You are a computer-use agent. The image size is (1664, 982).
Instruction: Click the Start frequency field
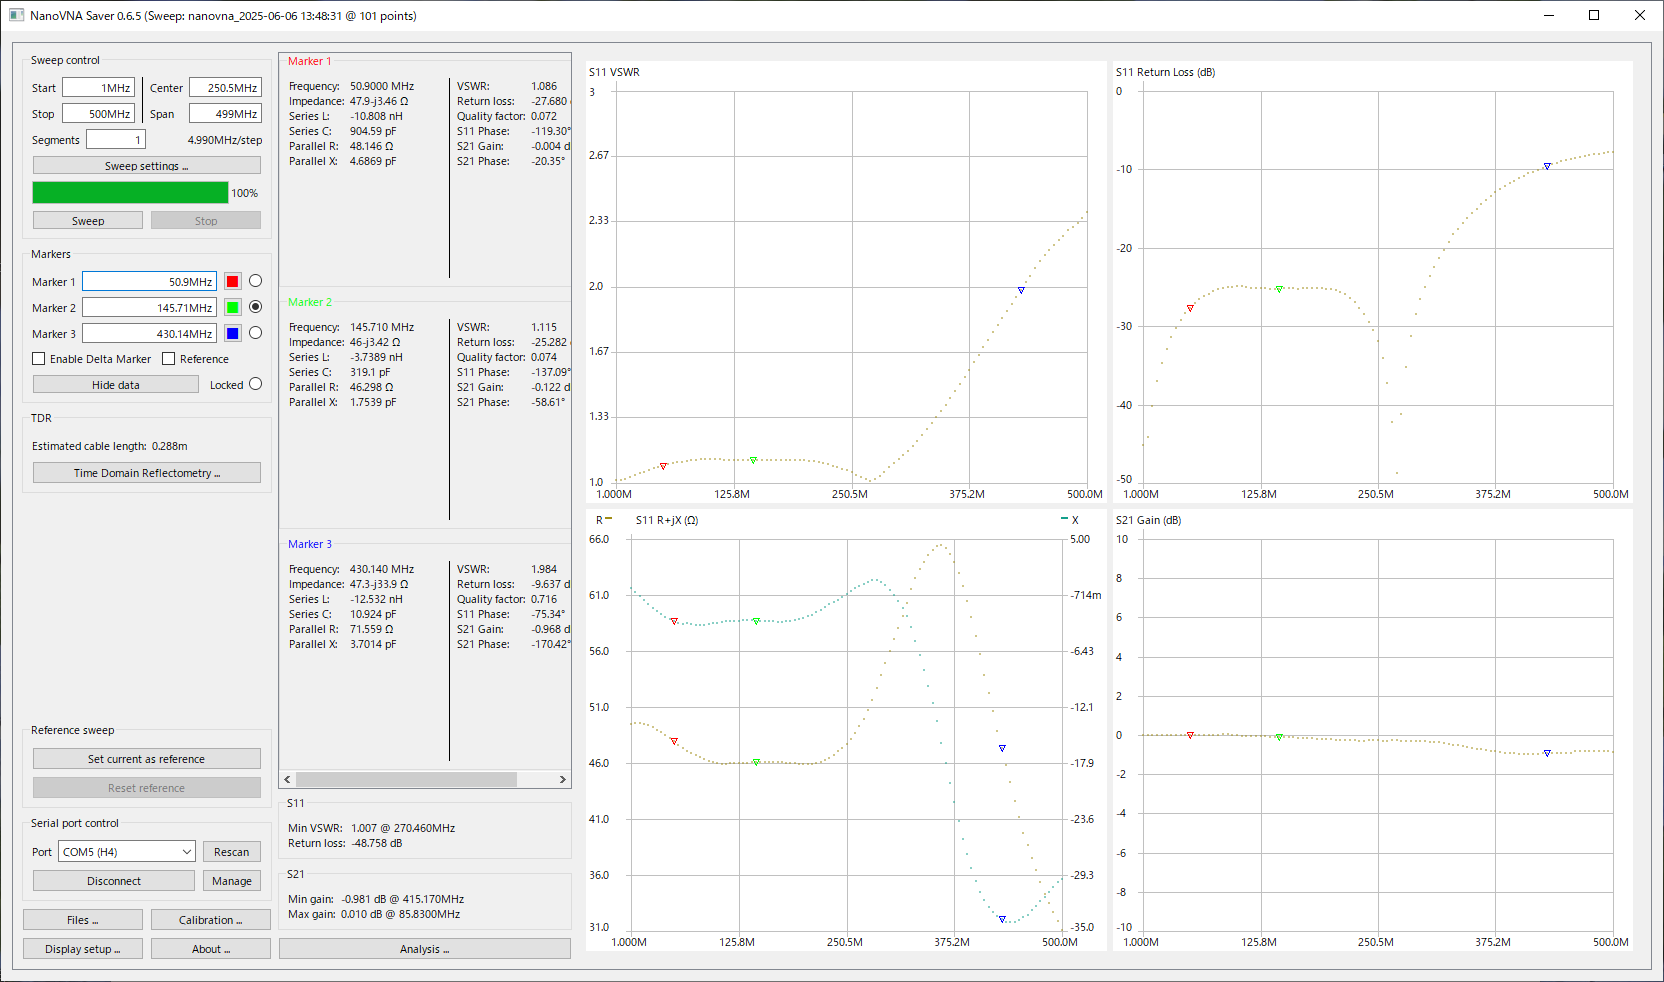[x=99, y=88]
